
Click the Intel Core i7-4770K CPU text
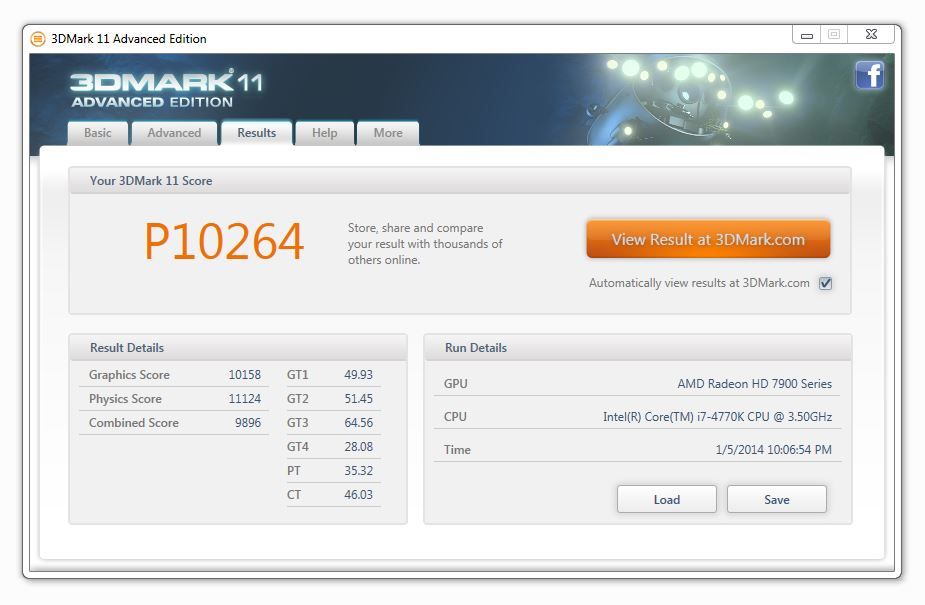(717, 417)
